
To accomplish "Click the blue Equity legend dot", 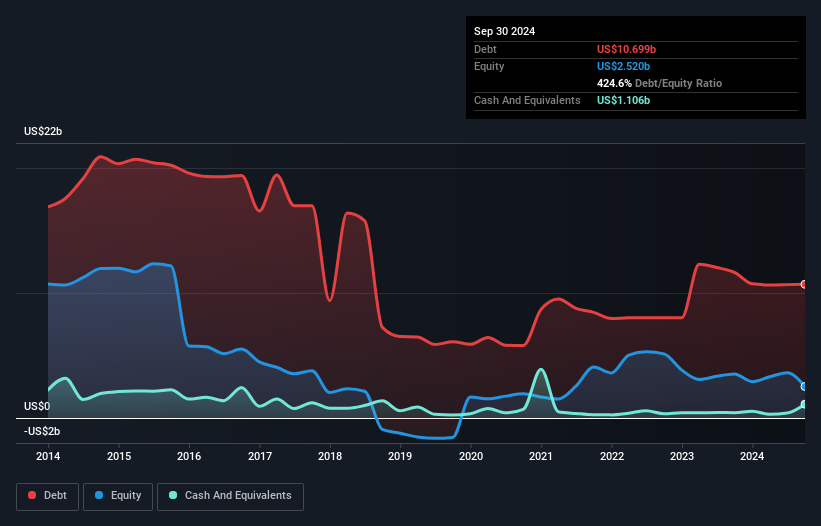I will tap(99, 495).
